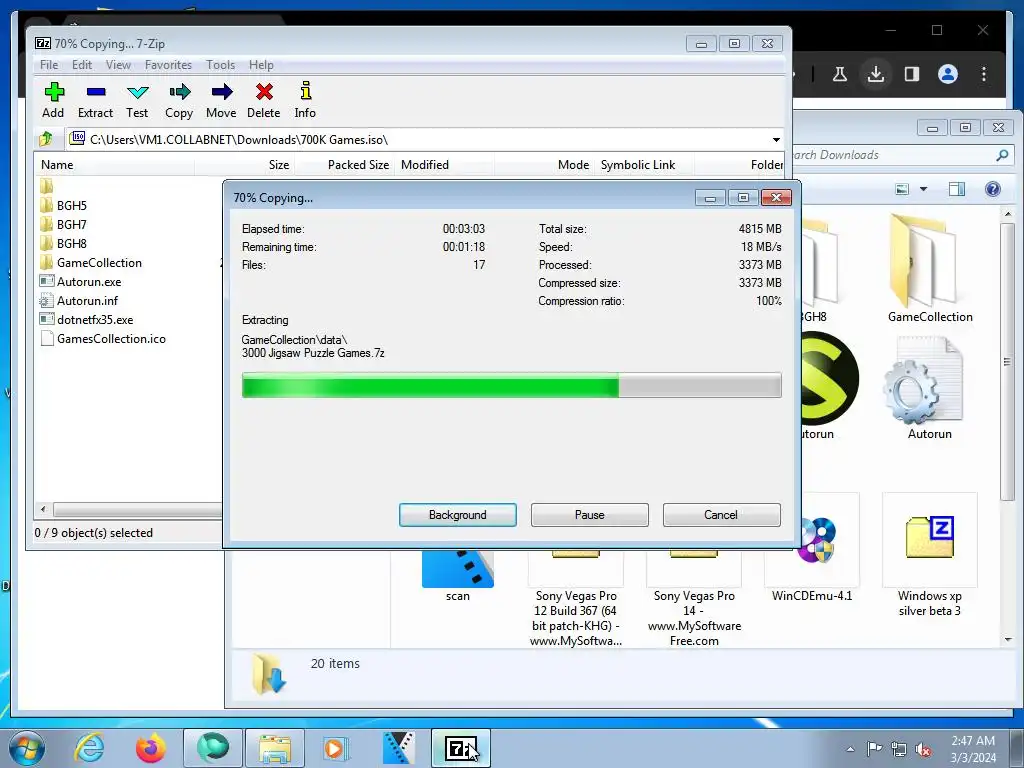Launch Firefox from the taskbar
This screenshot has width=1024, height=768.
151,748
